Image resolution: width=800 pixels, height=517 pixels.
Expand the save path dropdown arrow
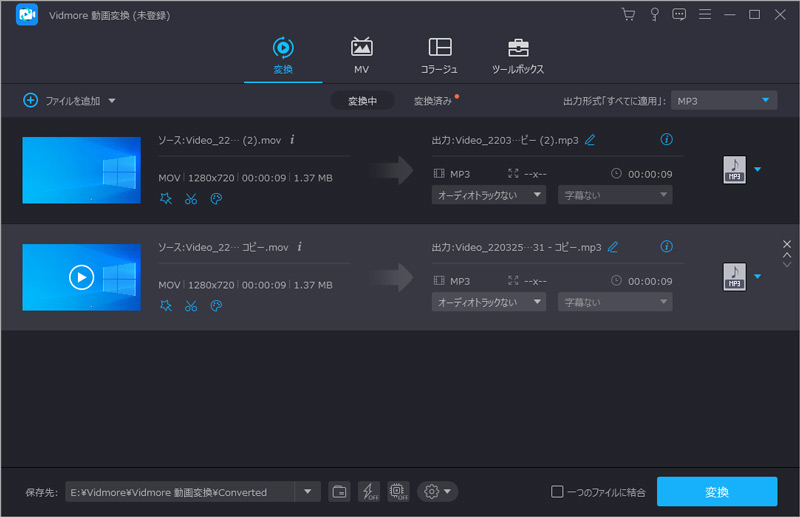[x=308, y=491]
